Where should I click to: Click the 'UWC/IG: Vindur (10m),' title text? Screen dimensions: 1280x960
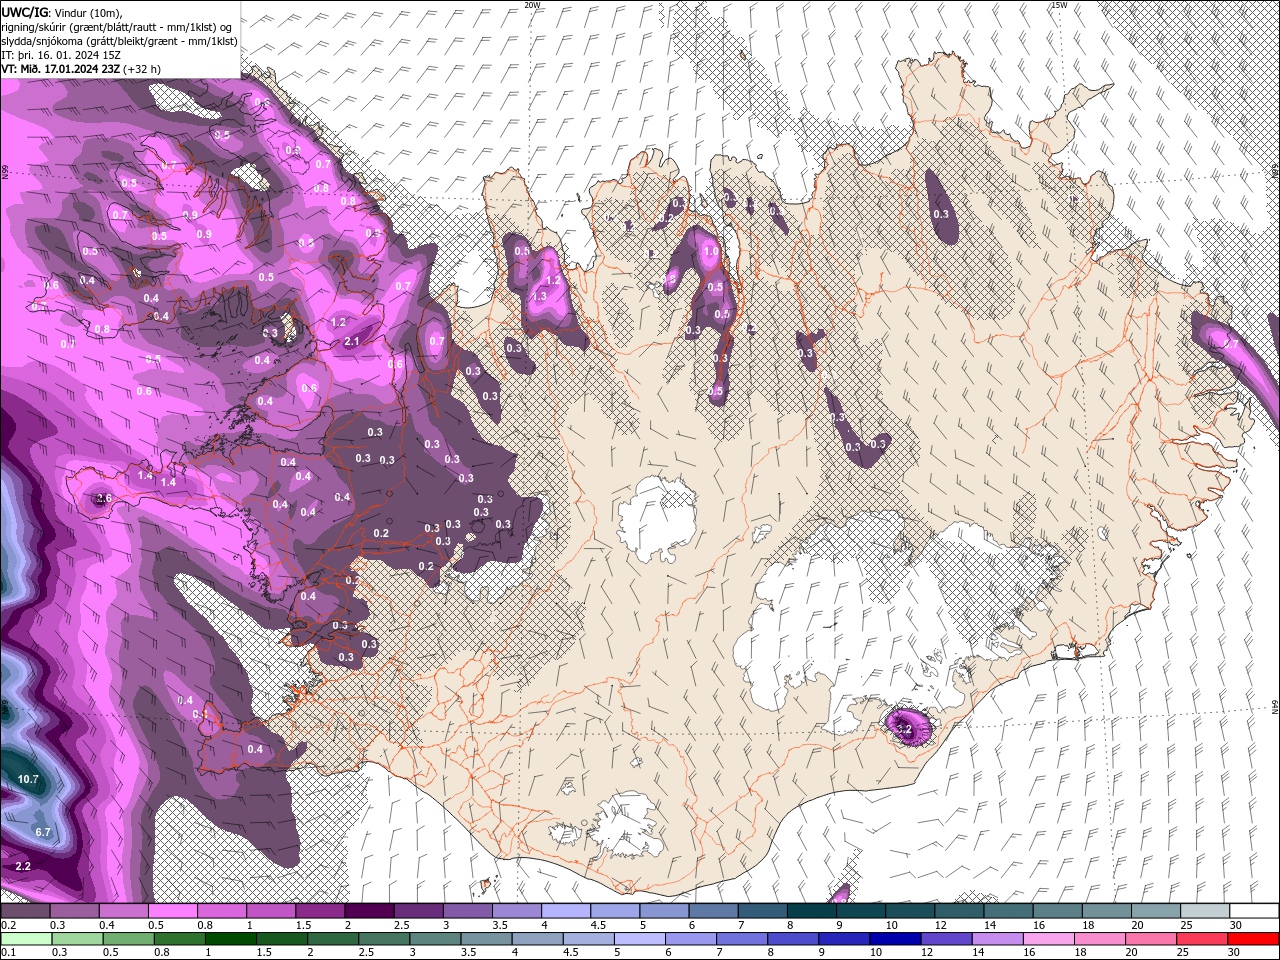tap(62, 11)
